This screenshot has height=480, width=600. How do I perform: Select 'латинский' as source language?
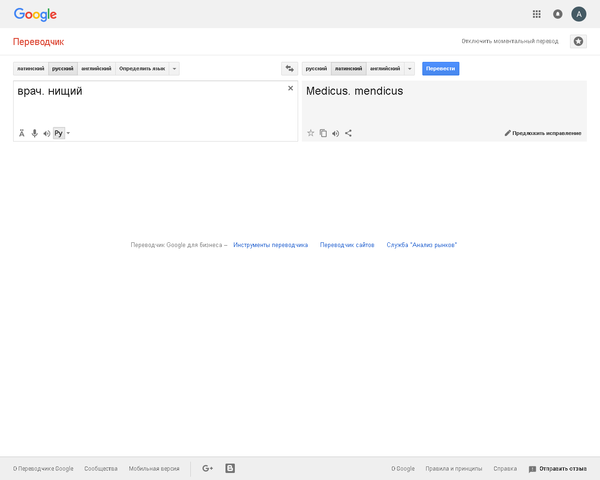31,69
